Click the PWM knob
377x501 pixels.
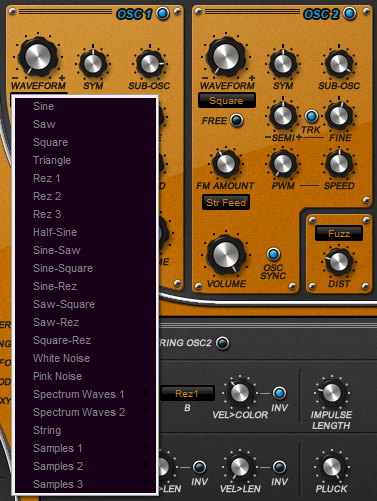click(283, 164)
